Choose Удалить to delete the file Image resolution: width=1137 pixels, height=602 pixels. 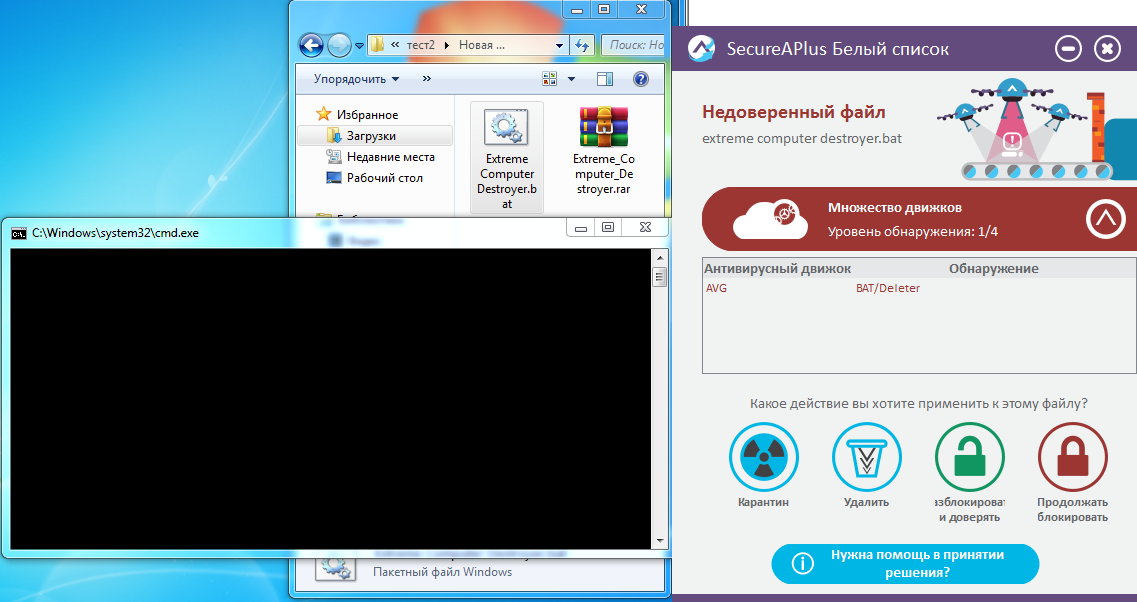[867, 458]
